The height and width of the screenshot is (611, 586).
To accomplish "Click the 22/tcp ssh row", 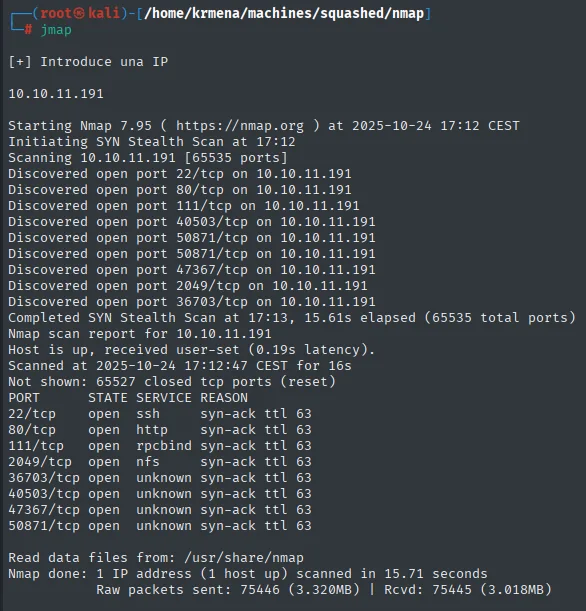I will 160,413.
